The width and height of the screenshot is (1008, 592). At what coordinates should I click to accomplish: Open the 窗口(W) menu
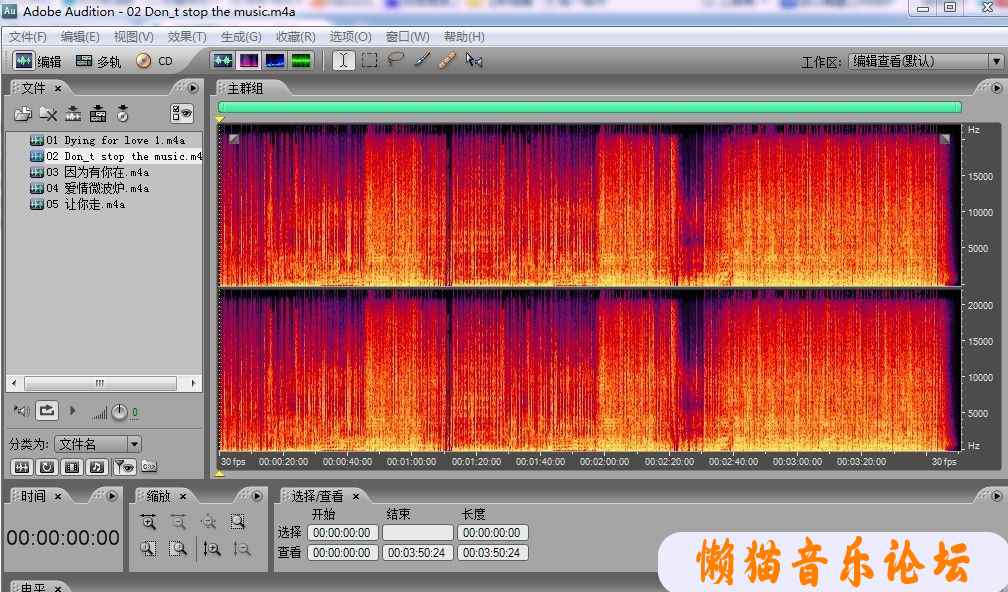(x=408, y=37)
